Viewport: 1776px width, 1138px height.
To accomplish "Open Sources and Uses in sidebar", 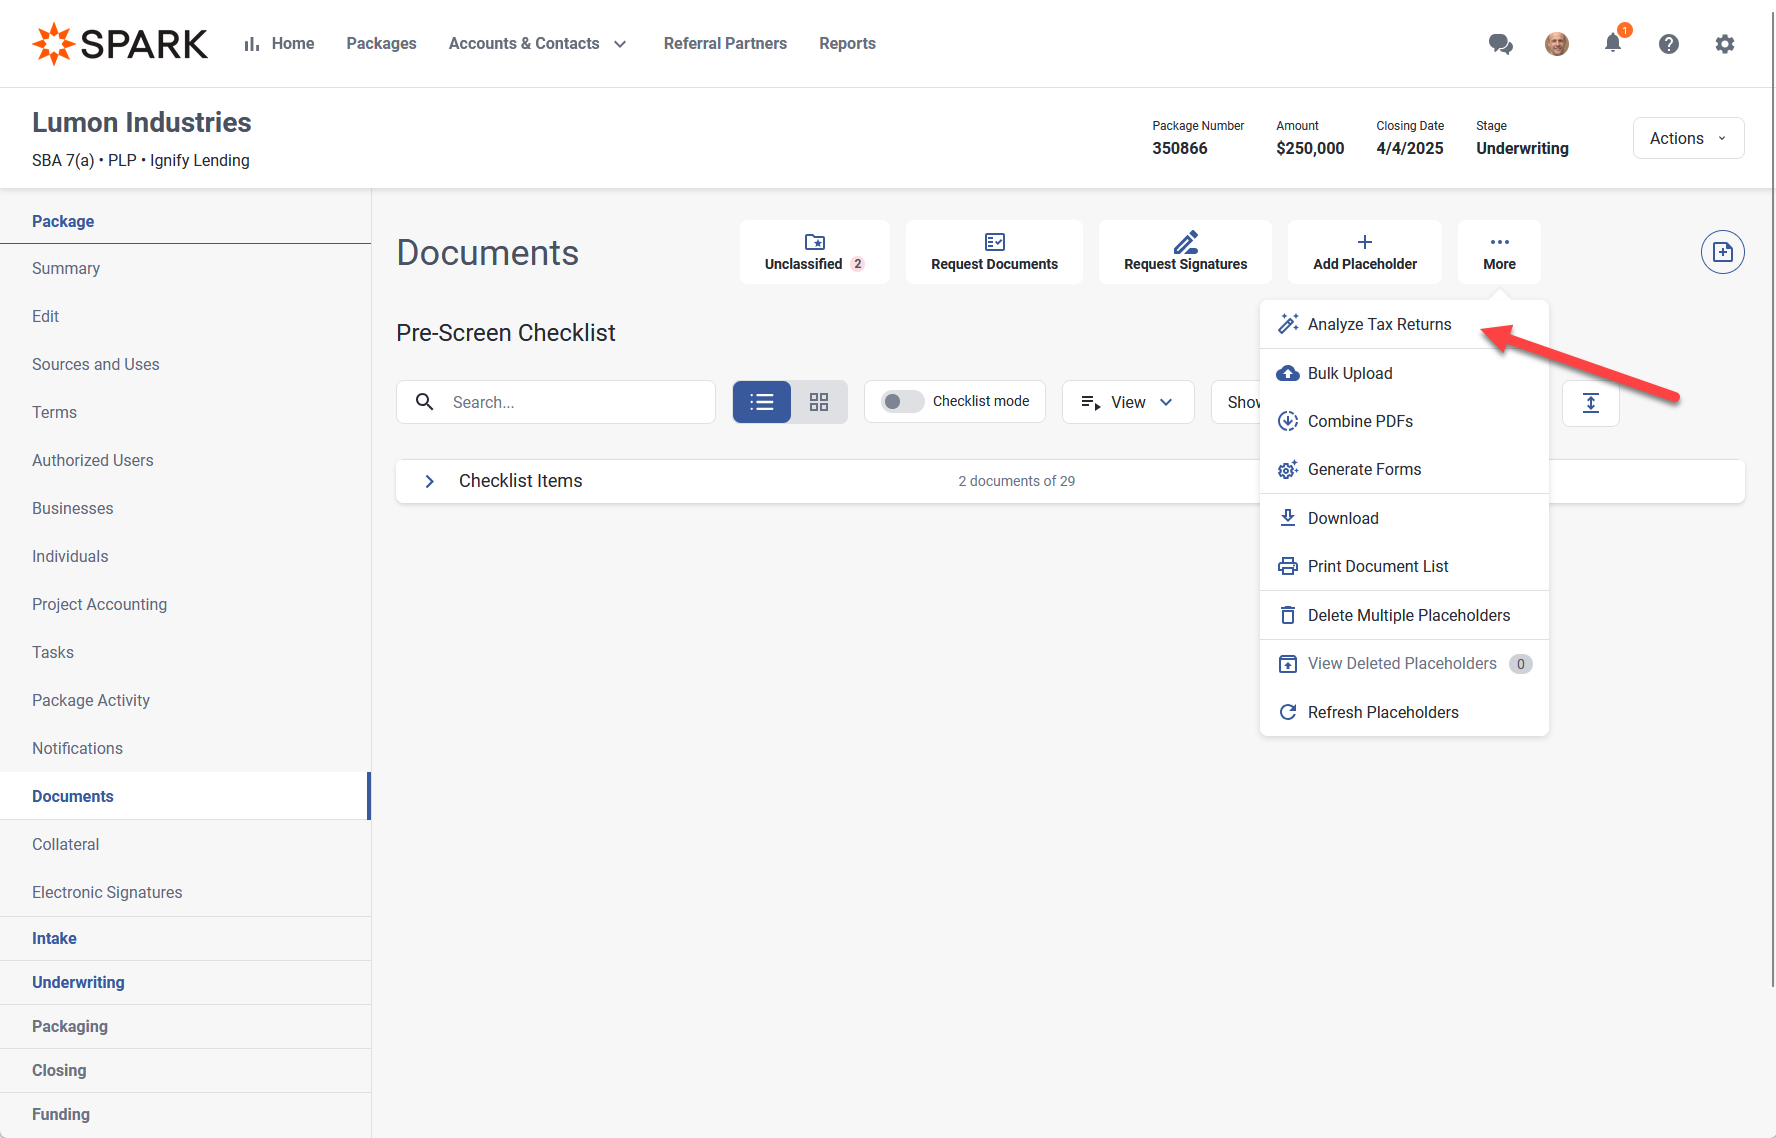I will click(x=185, y=364).
